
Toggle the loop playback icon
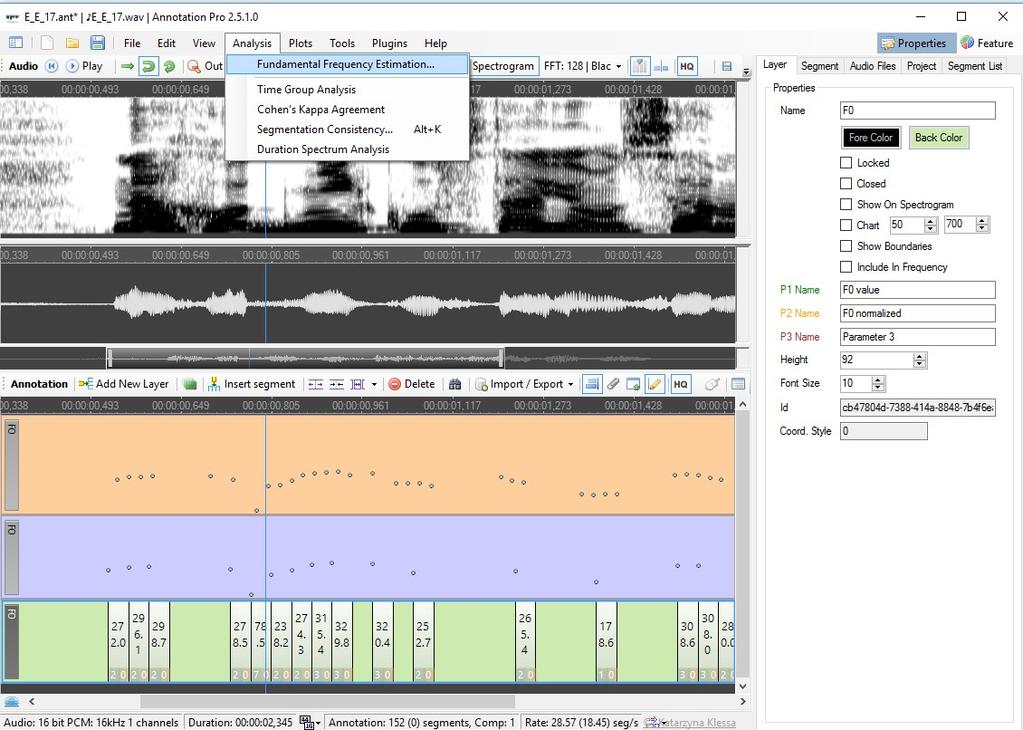[149, 66]
